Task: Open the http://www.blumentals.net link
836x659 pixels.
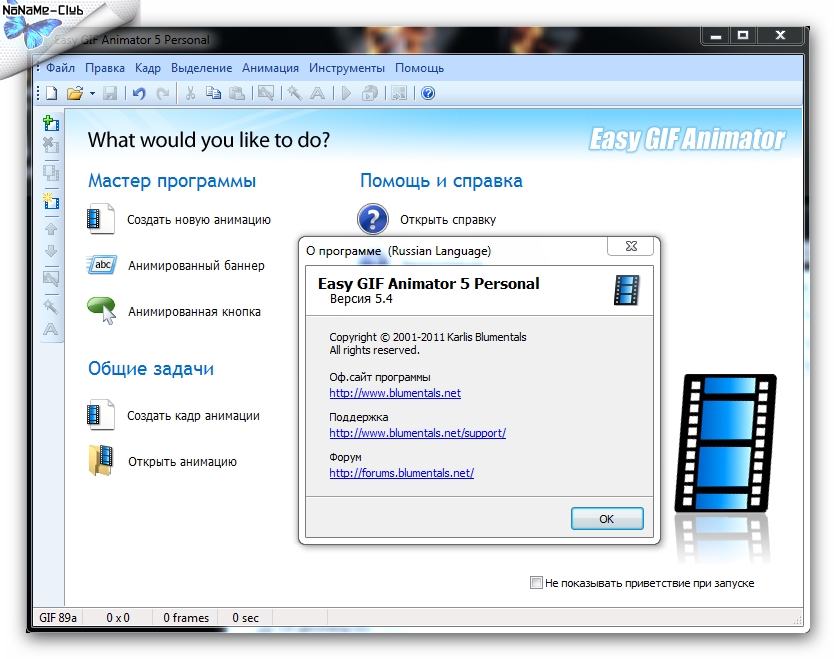Action: (395, 393)
